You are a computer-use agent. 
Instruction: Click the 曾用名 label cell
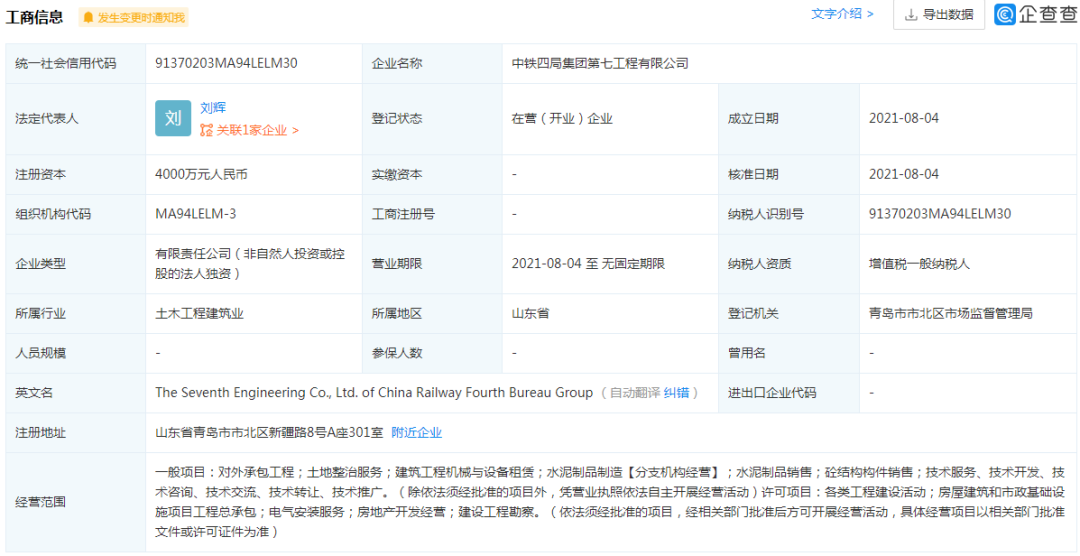click(789, 353)
